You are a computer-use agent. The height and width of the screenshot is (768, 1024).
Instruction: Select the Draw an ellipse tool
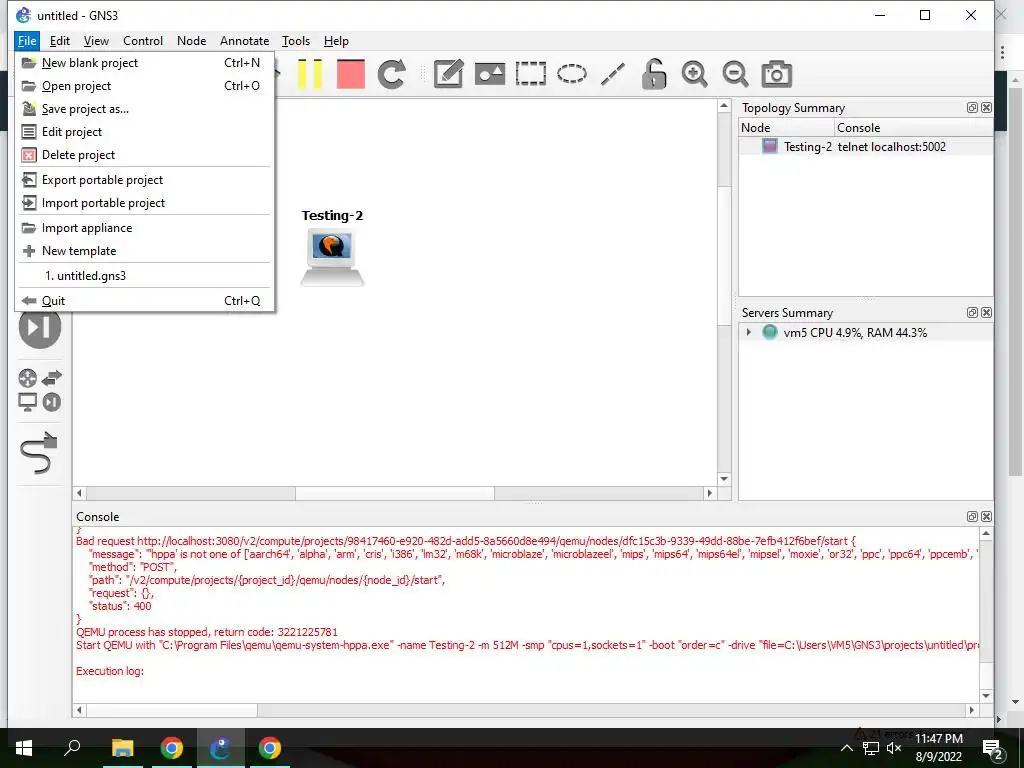(x=571, y=74)
